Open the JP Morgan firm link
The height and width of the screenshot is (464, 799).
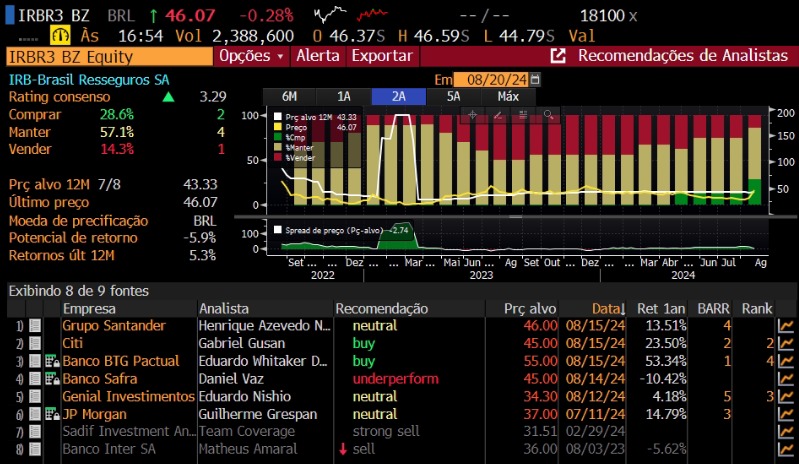pyautogui.click(x=94, y=414)
